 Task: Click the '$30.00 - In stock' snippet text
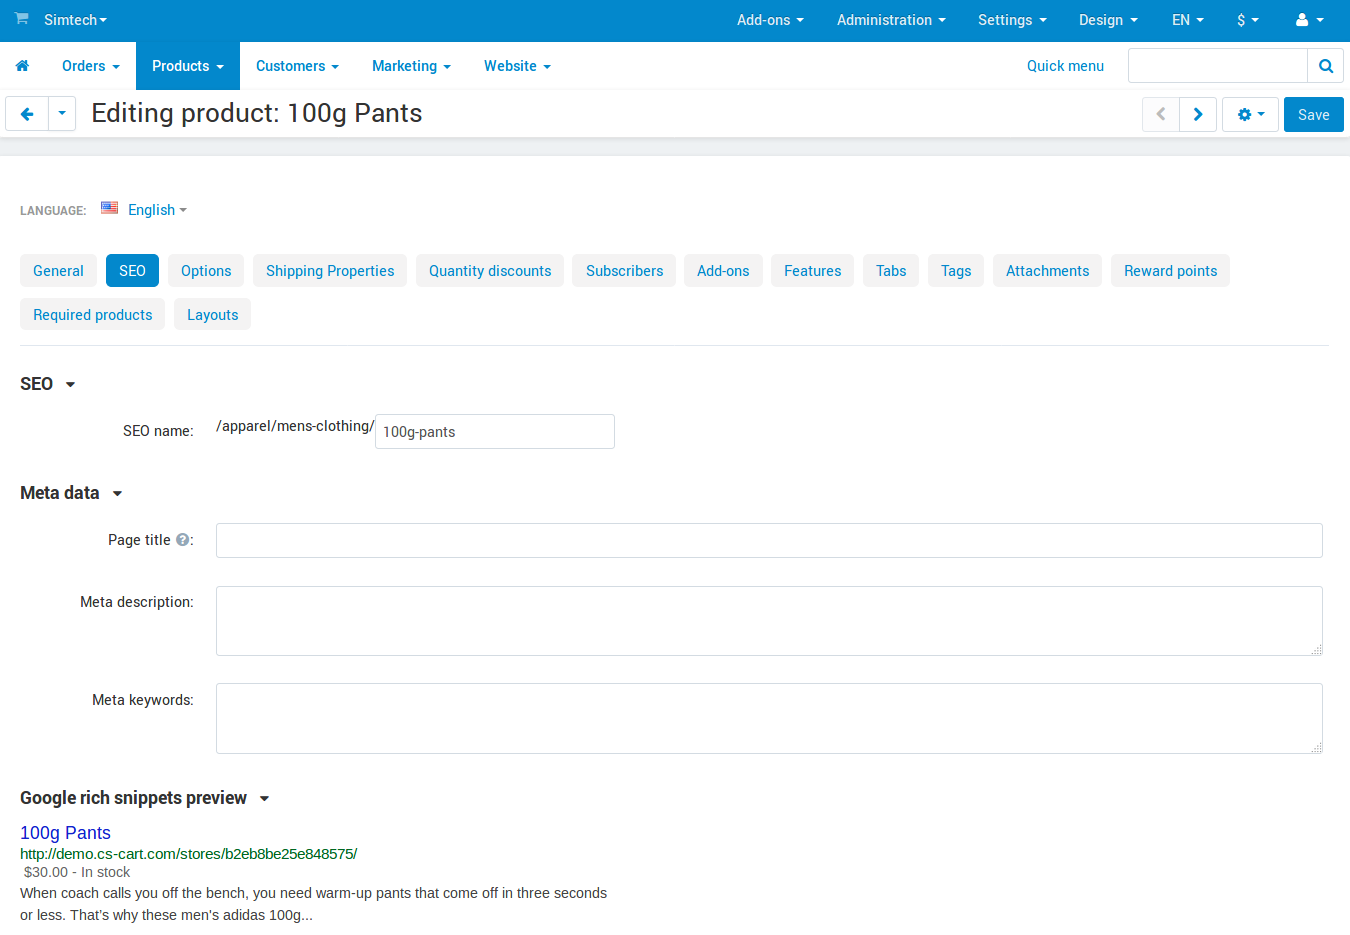(x=77, y=872)
